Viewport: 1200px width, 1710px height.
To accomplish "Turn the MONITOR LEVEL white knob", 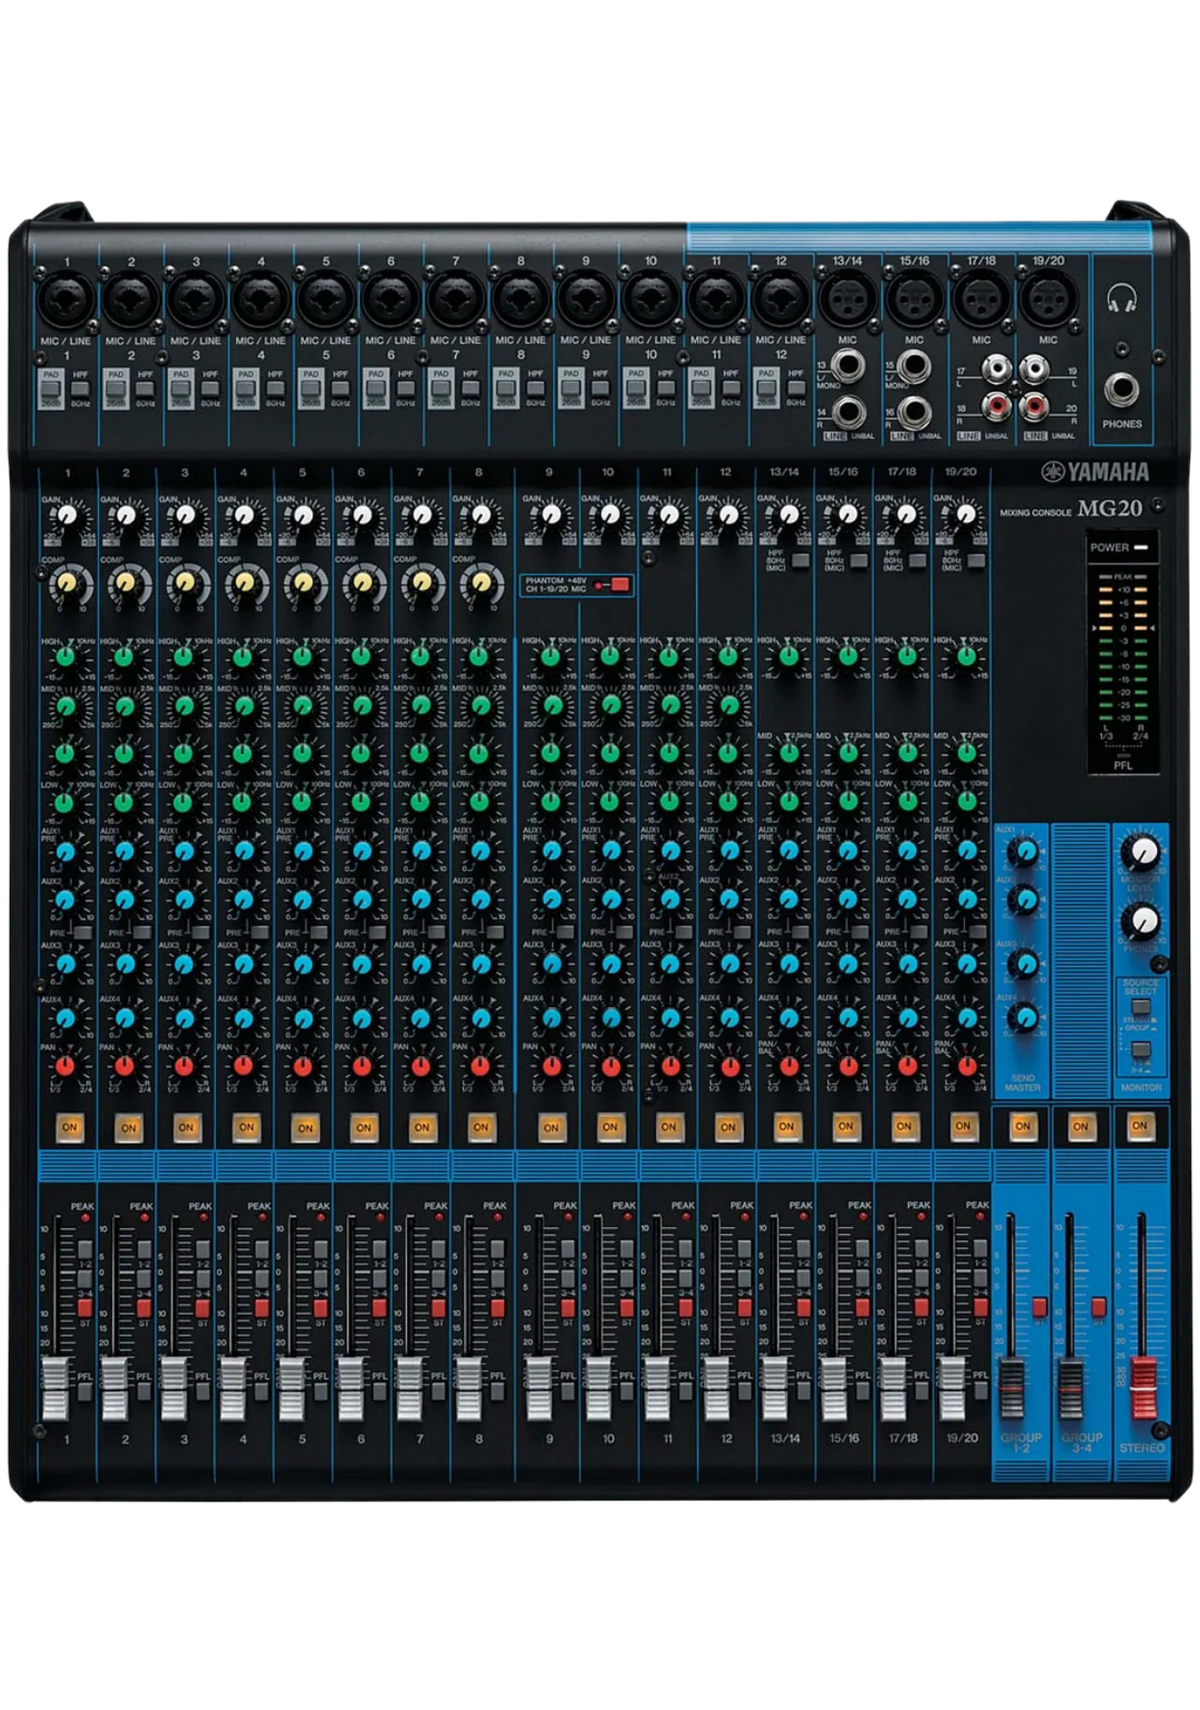I will point(1140,851).
